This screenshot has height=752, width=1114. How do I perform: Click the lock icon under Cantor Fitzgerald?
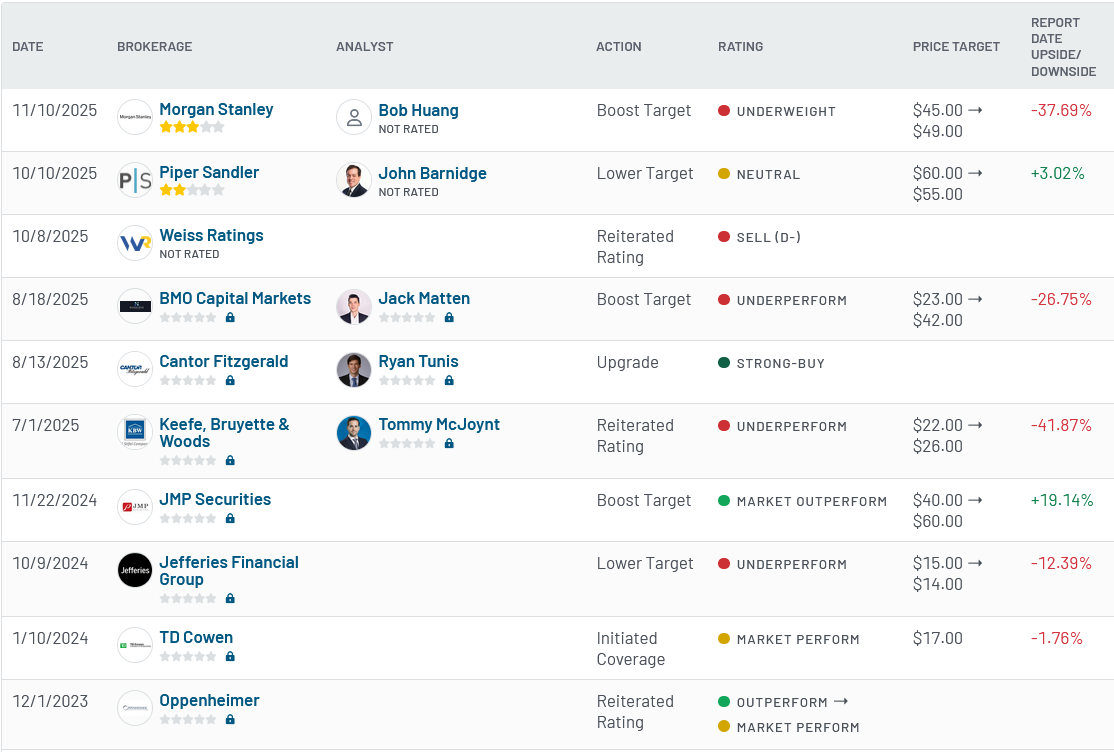[x=230, y=381]
